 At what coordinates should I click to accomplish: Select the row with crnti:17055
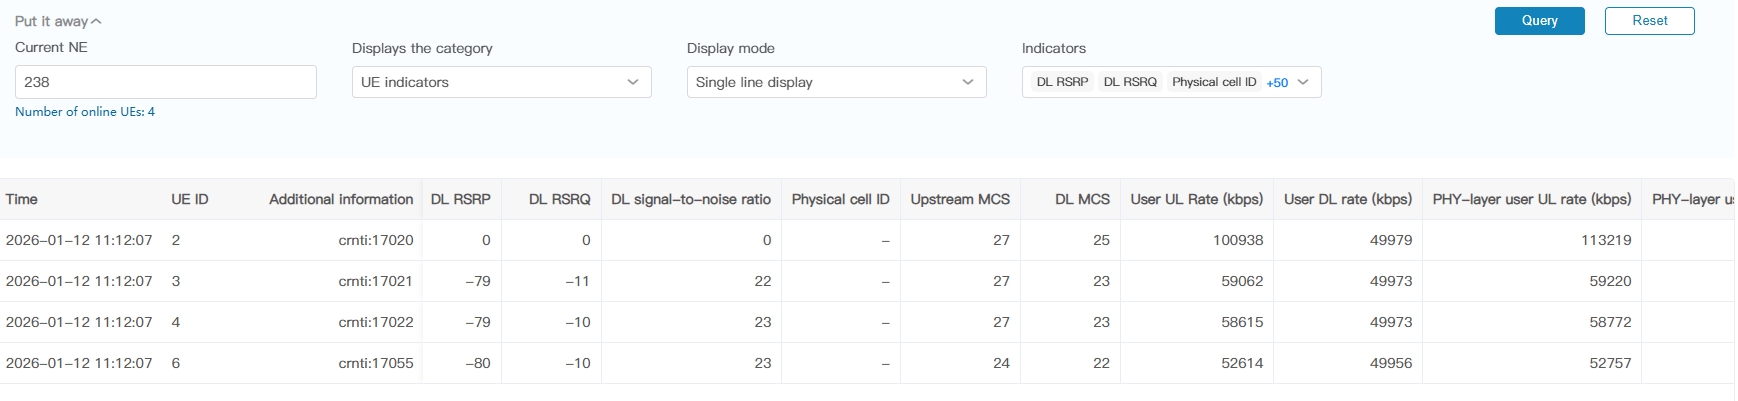[375, 363]
